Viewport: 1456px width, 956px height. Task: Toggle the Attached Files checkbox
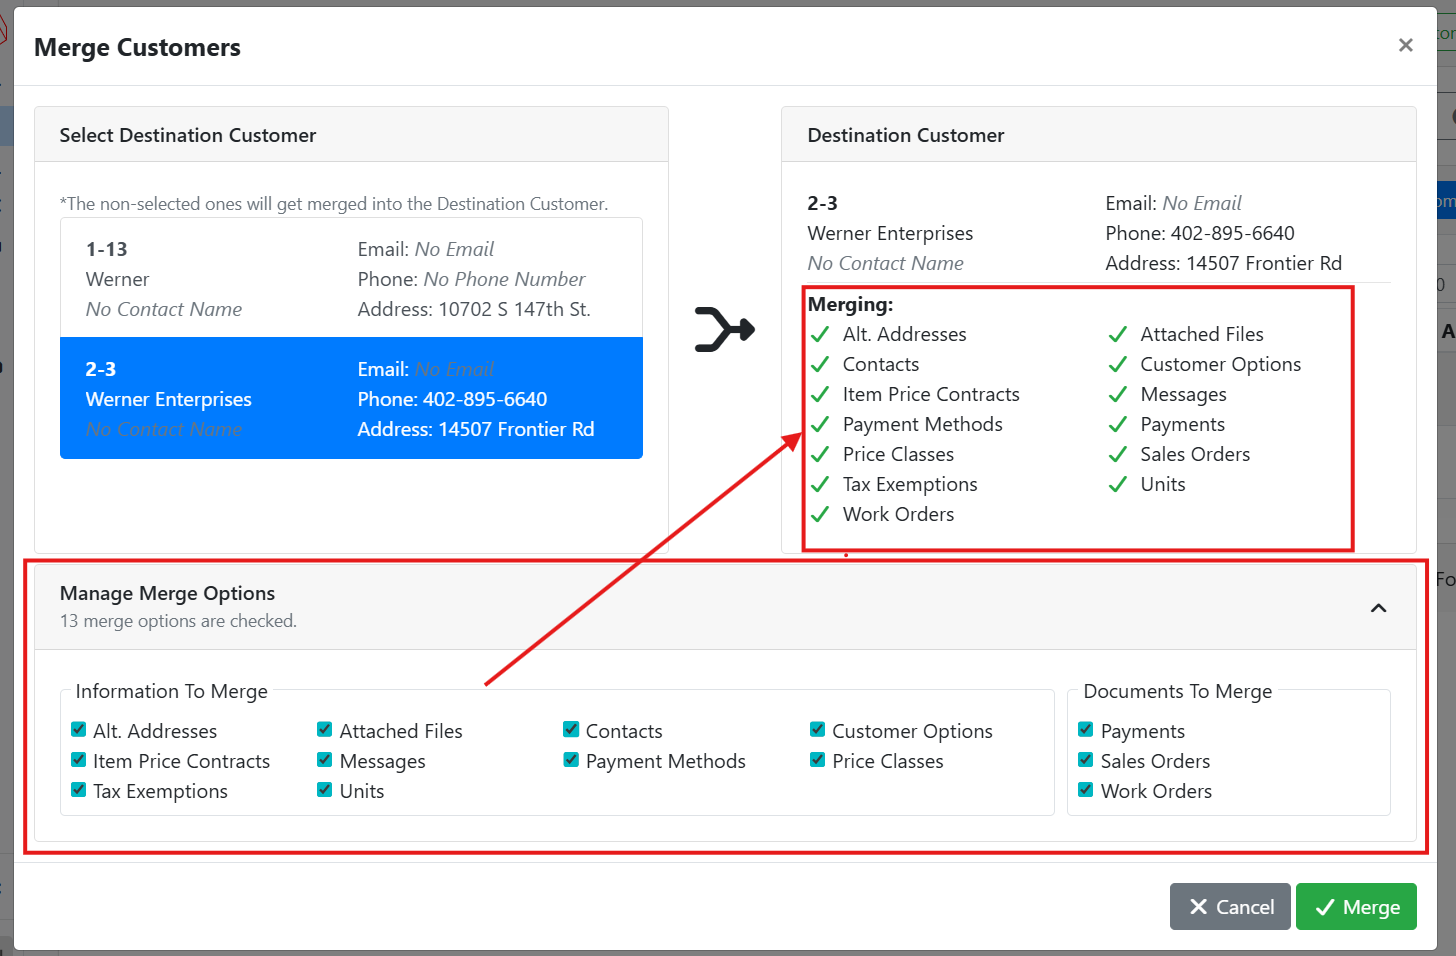click(325, 730)
